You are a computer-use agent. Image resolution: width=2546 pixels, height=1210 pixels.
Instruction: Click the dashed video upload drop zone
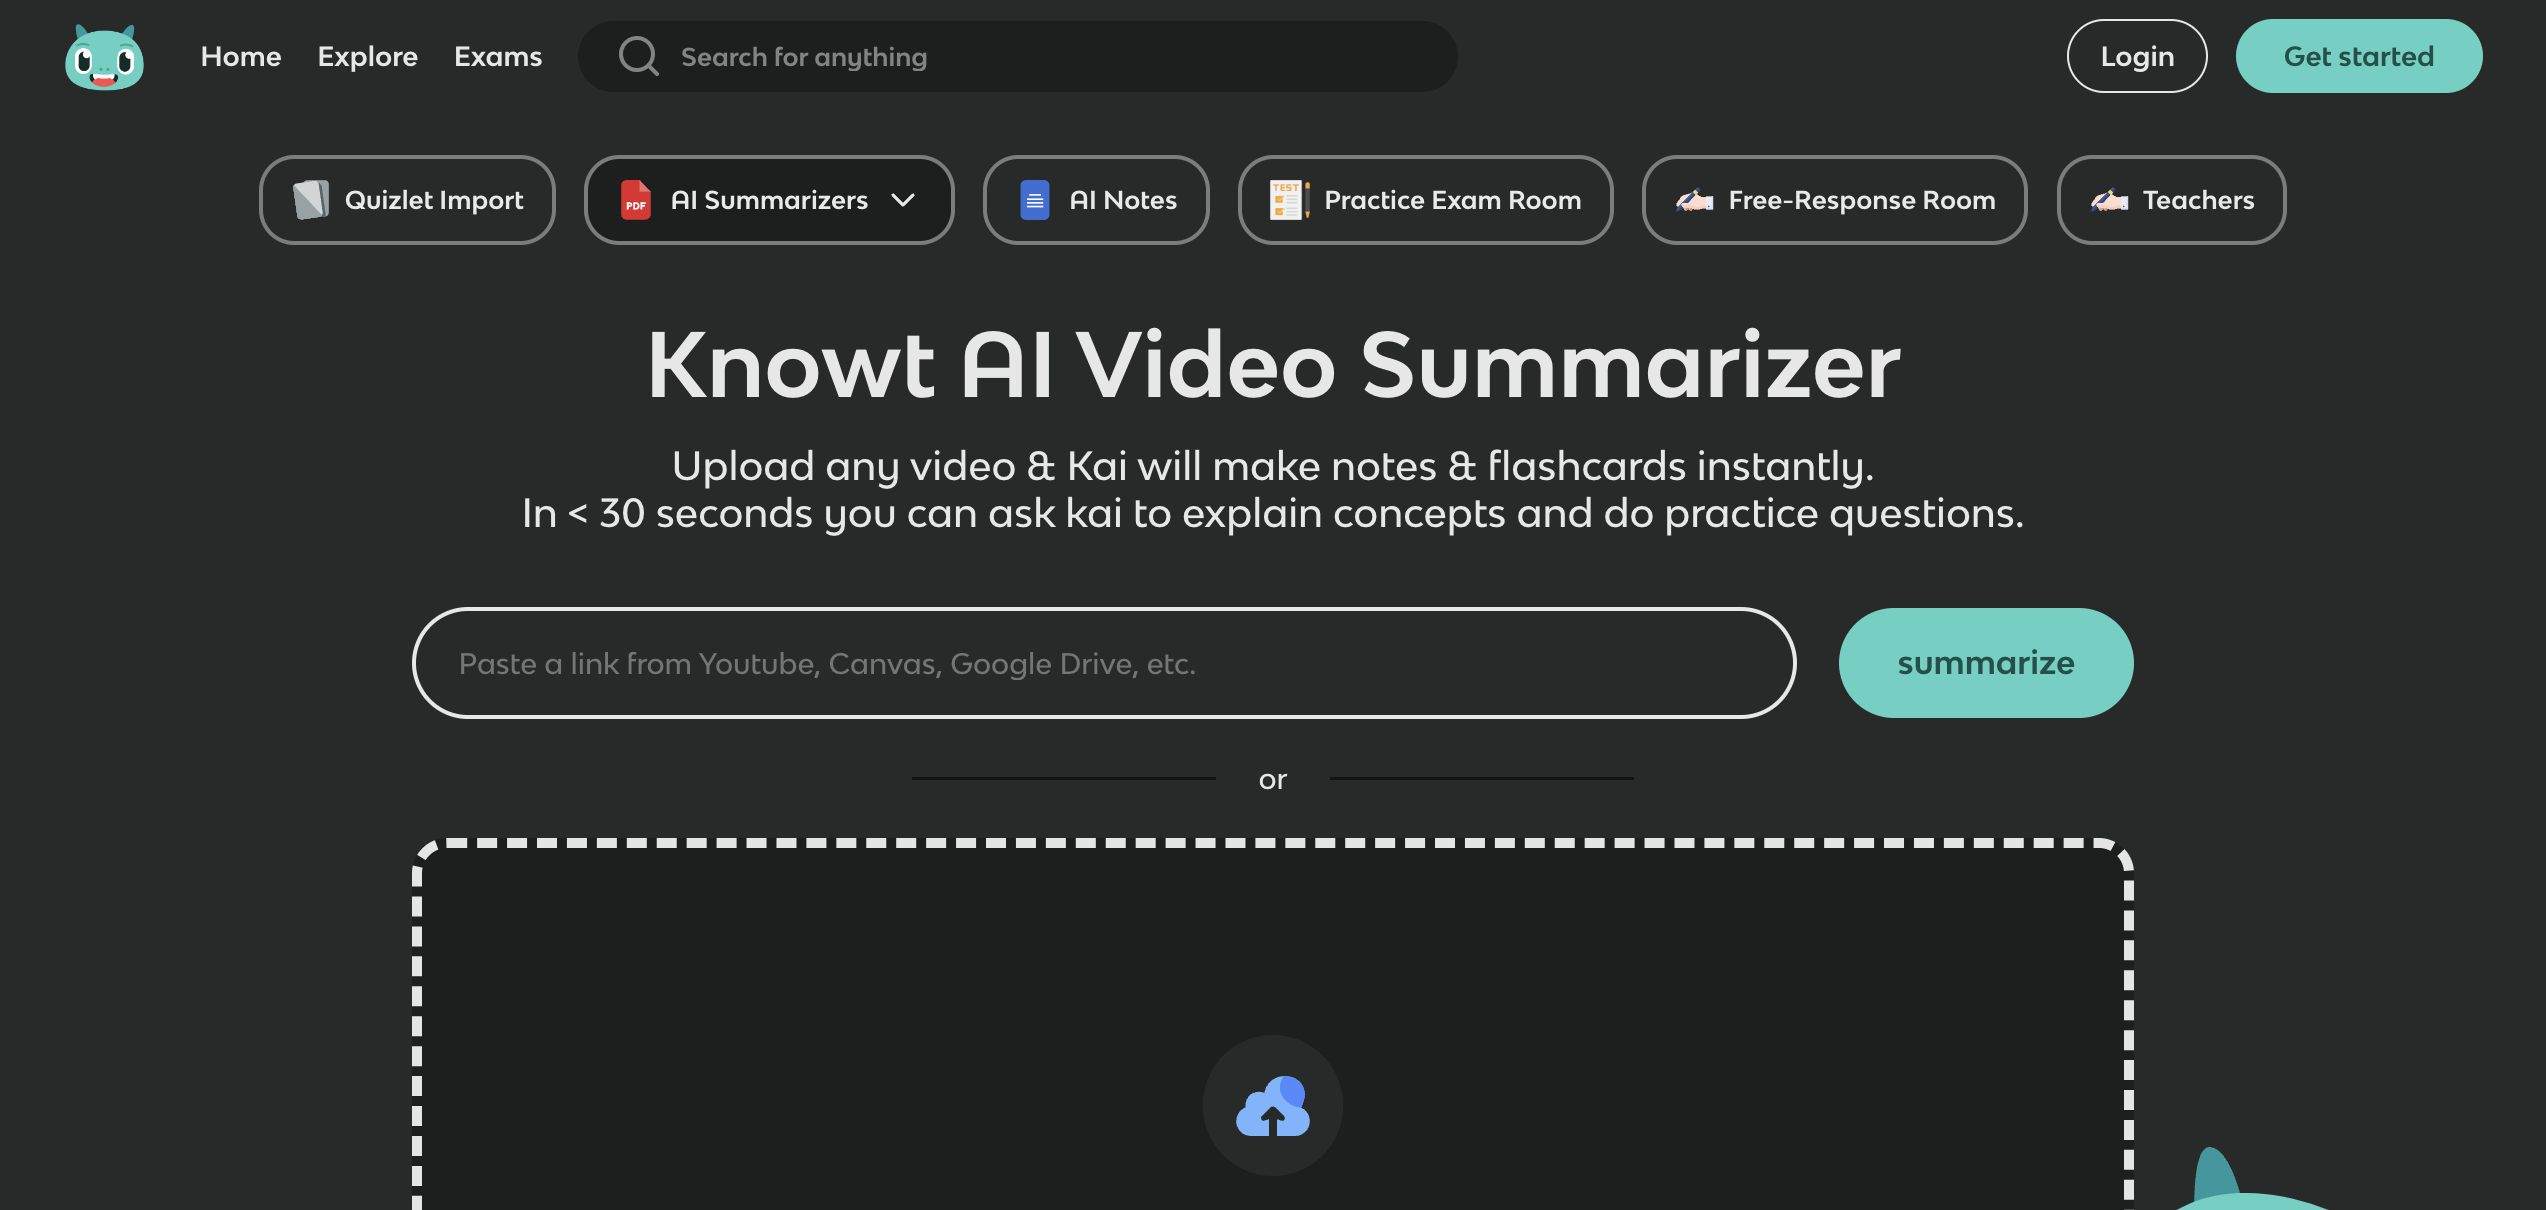click(x=1273, y=1025)
